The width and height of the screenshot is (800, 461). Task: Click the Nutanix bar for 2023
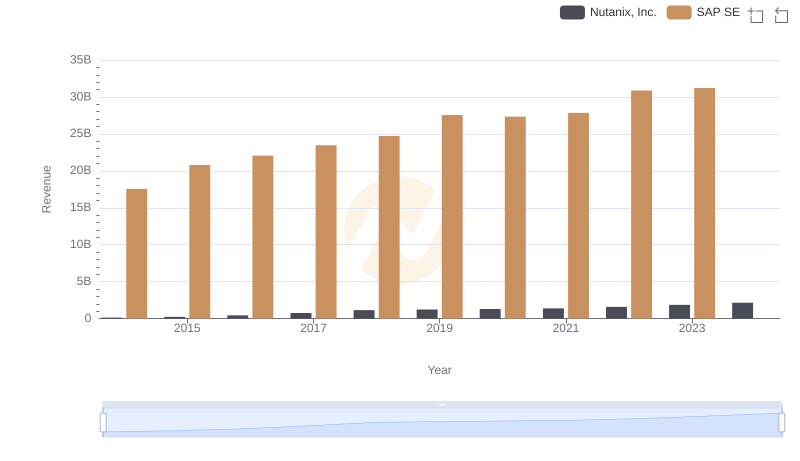click(680, 312)
